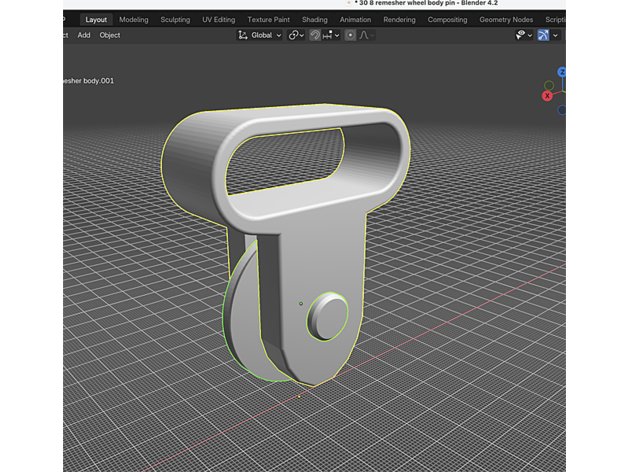Open the UV Editing workspace
This screenshot has width=628, height=472.
tap(218, 19)
